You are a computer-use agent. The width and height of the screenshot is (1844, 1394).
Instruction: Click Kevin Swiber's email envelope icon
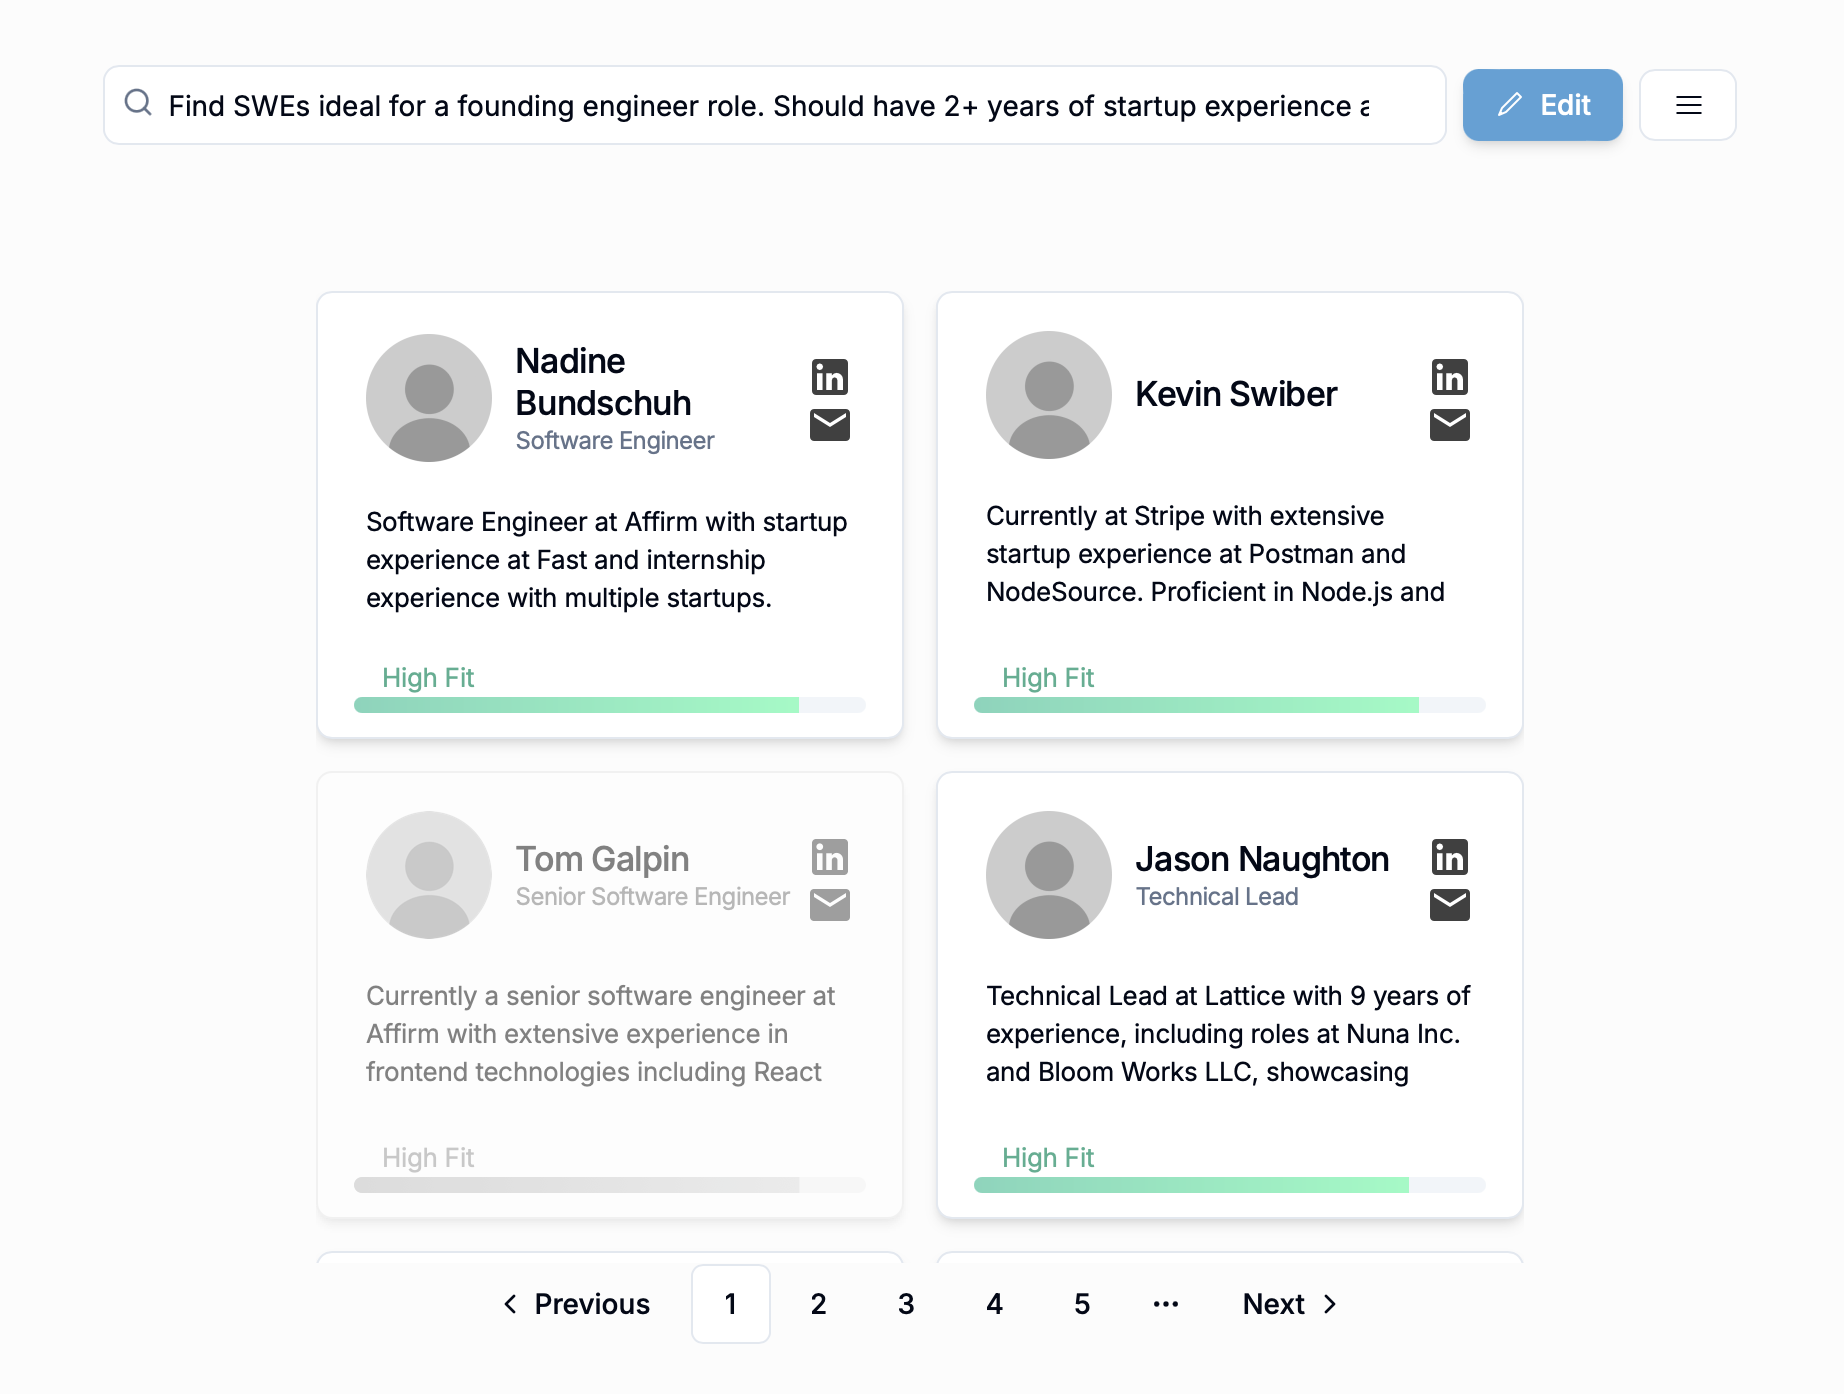pyautogui.click(x=1449, y=425)
